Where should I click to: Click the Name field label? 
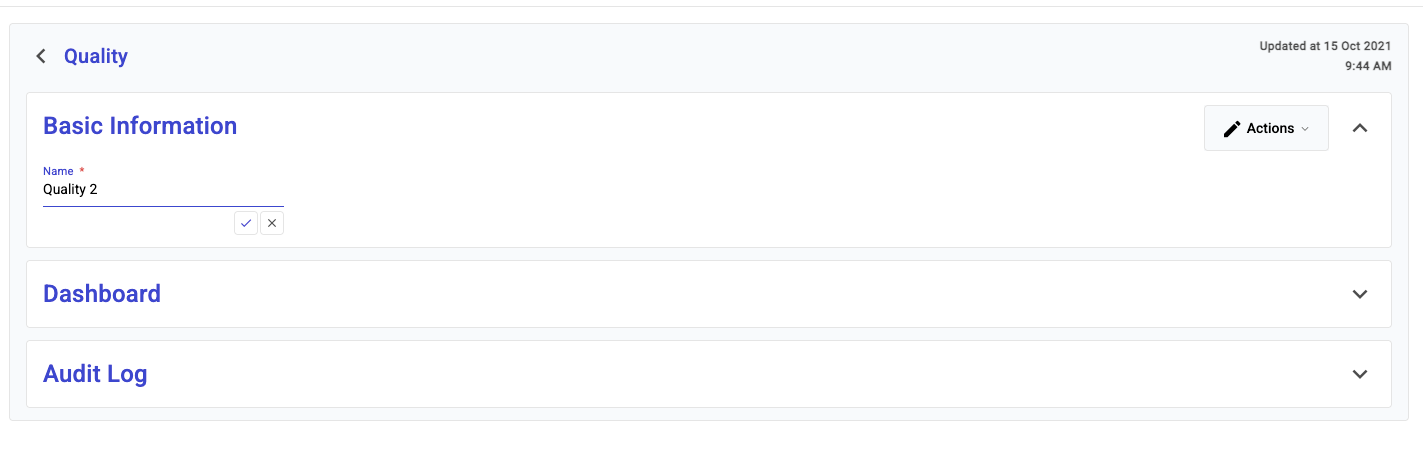(x=58, y=171)
